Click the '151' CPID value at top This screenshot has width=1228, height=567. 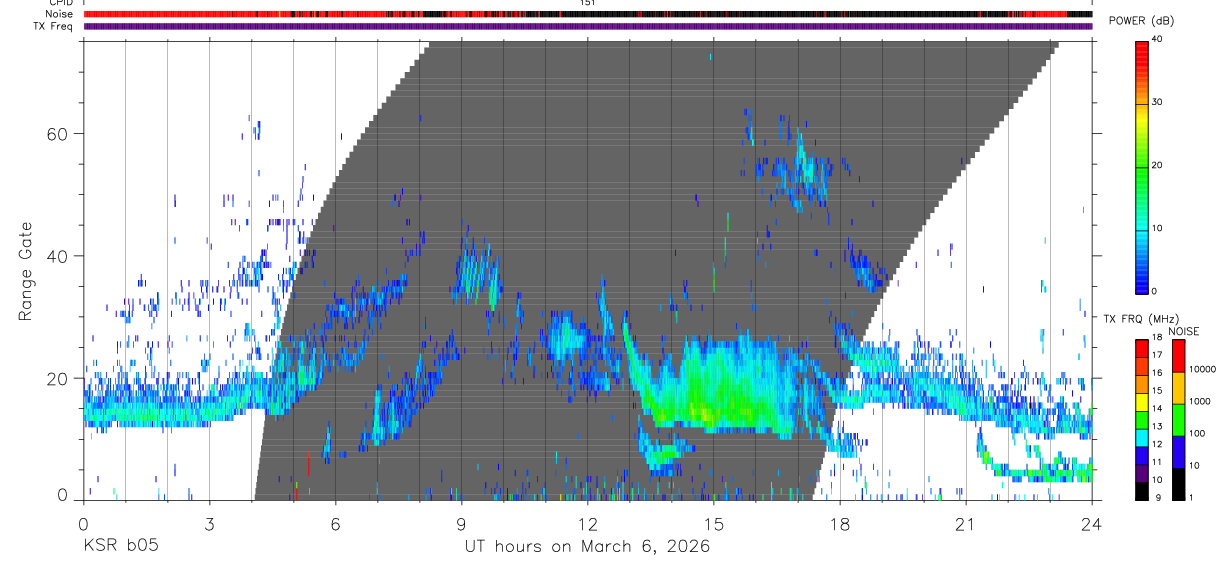[x=587, y=3]
